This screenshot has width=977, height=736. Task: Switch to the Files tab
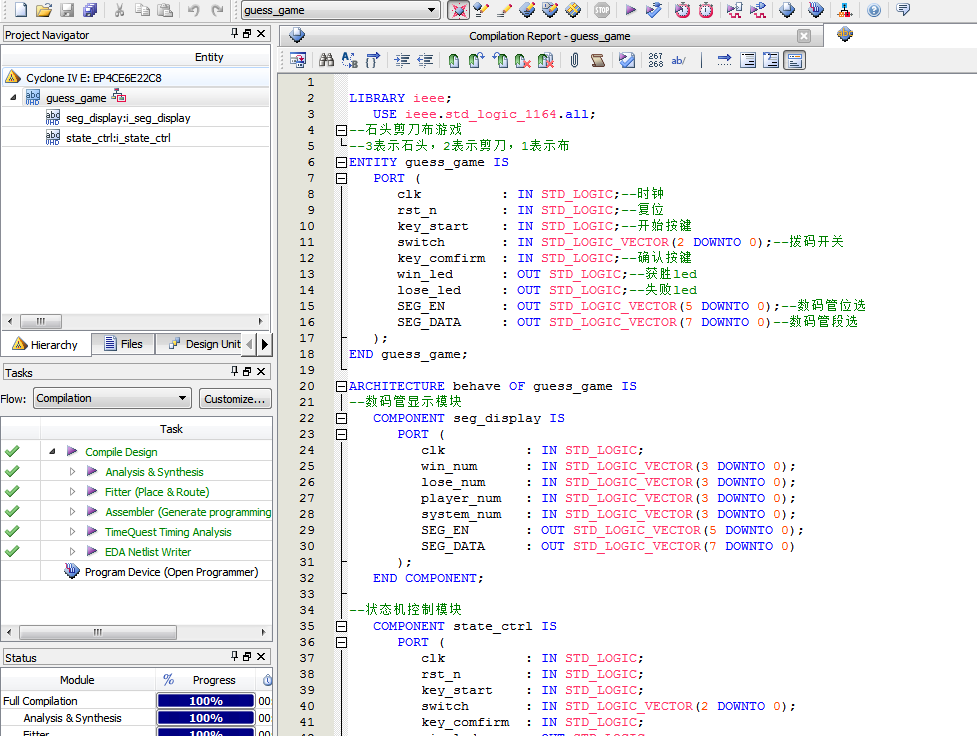click(123, 343)
